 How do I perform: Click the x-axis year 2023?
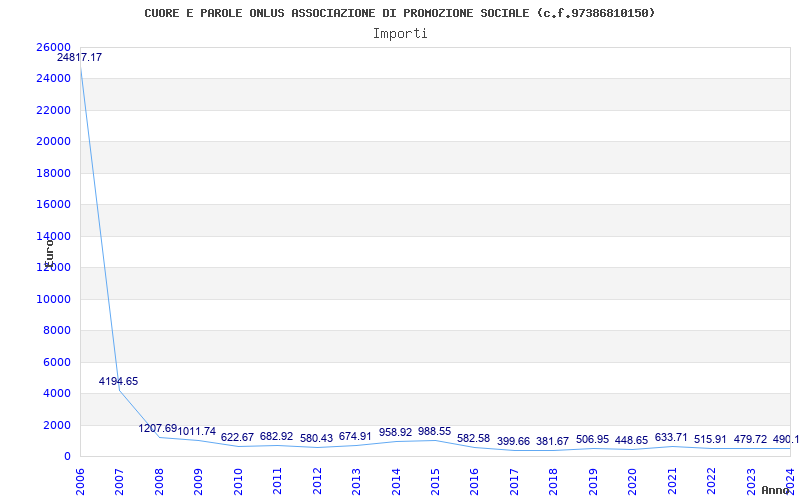(x=751, y=482)
